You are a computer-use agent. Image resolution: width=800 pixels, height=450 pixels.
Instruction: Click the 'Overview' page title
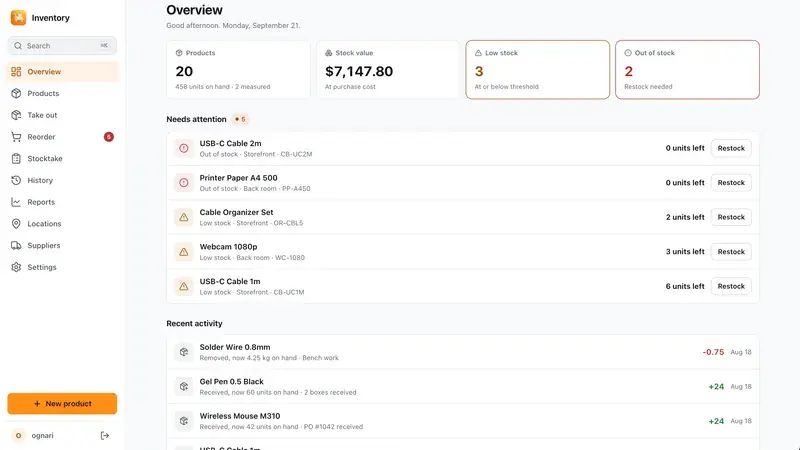[x=194, y=10]
